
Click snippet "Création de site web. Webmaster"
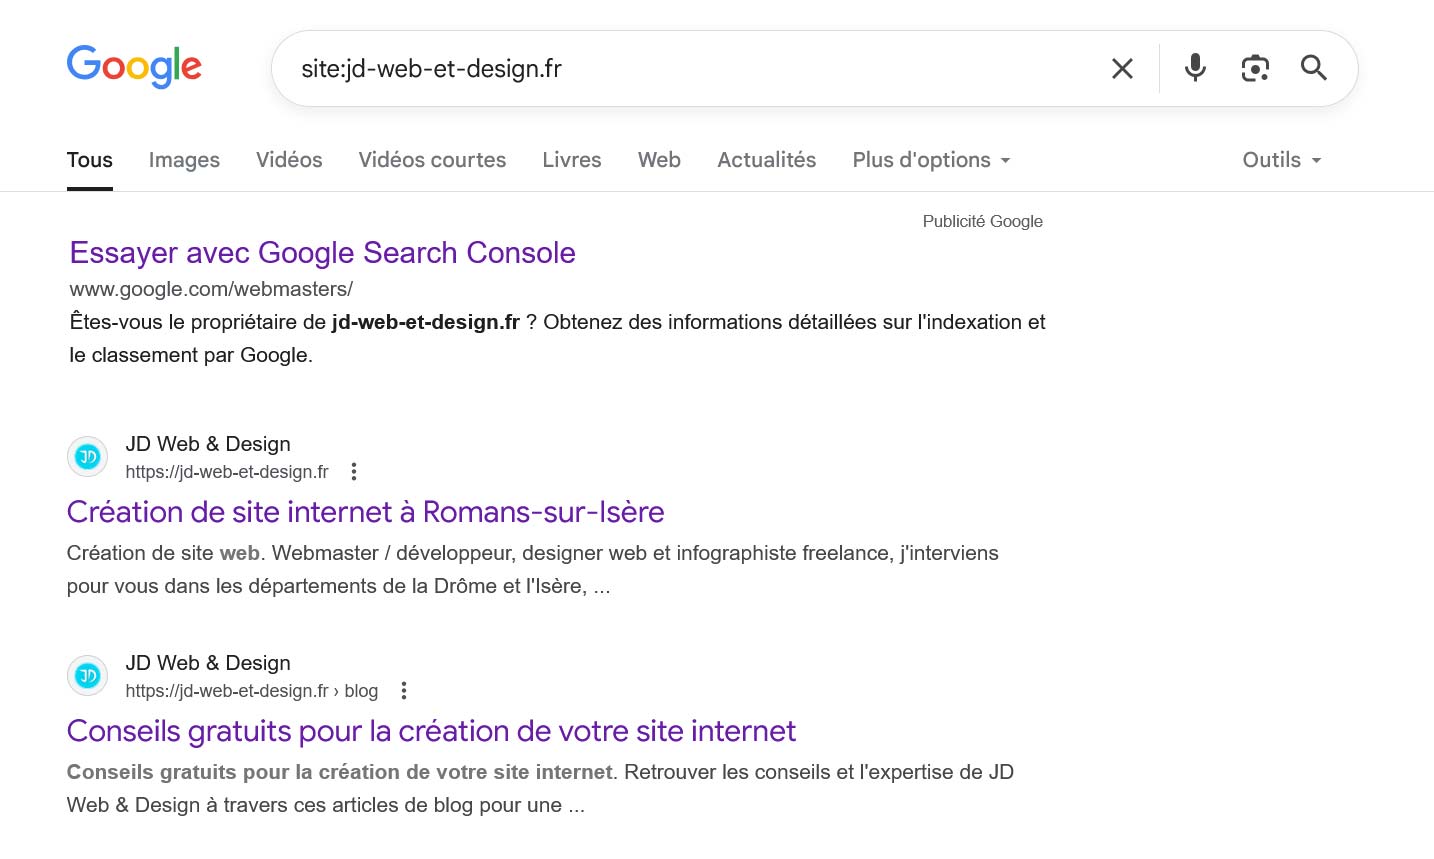pos(533,569)
